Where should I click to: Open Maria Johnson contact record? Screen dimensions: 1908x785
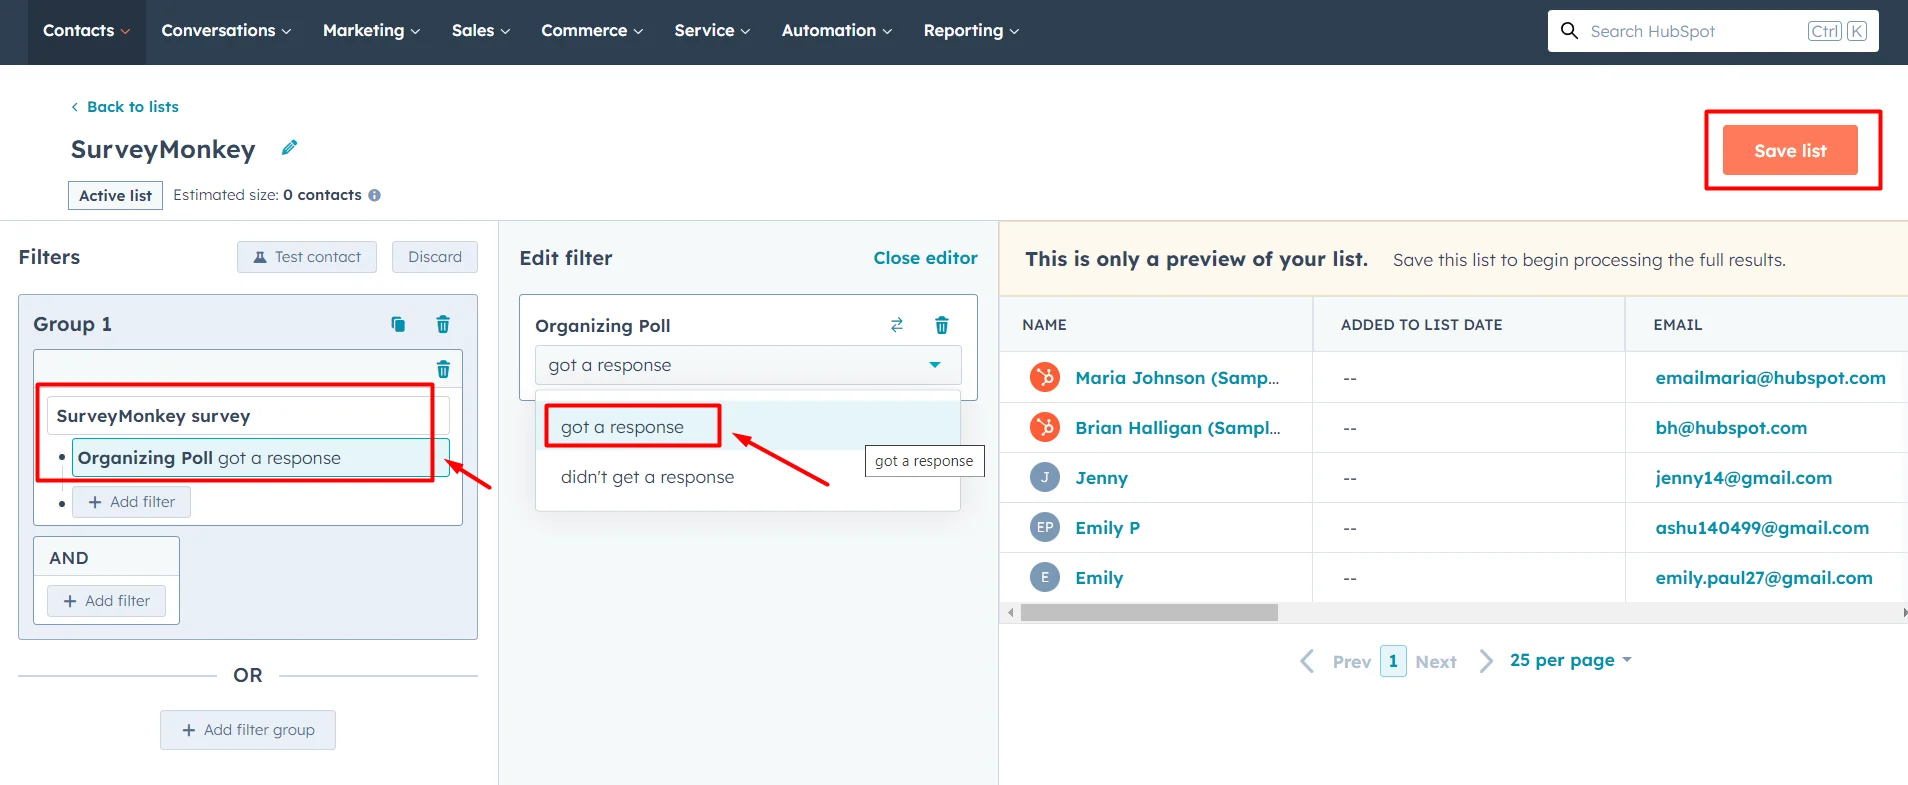point(1177,378)
